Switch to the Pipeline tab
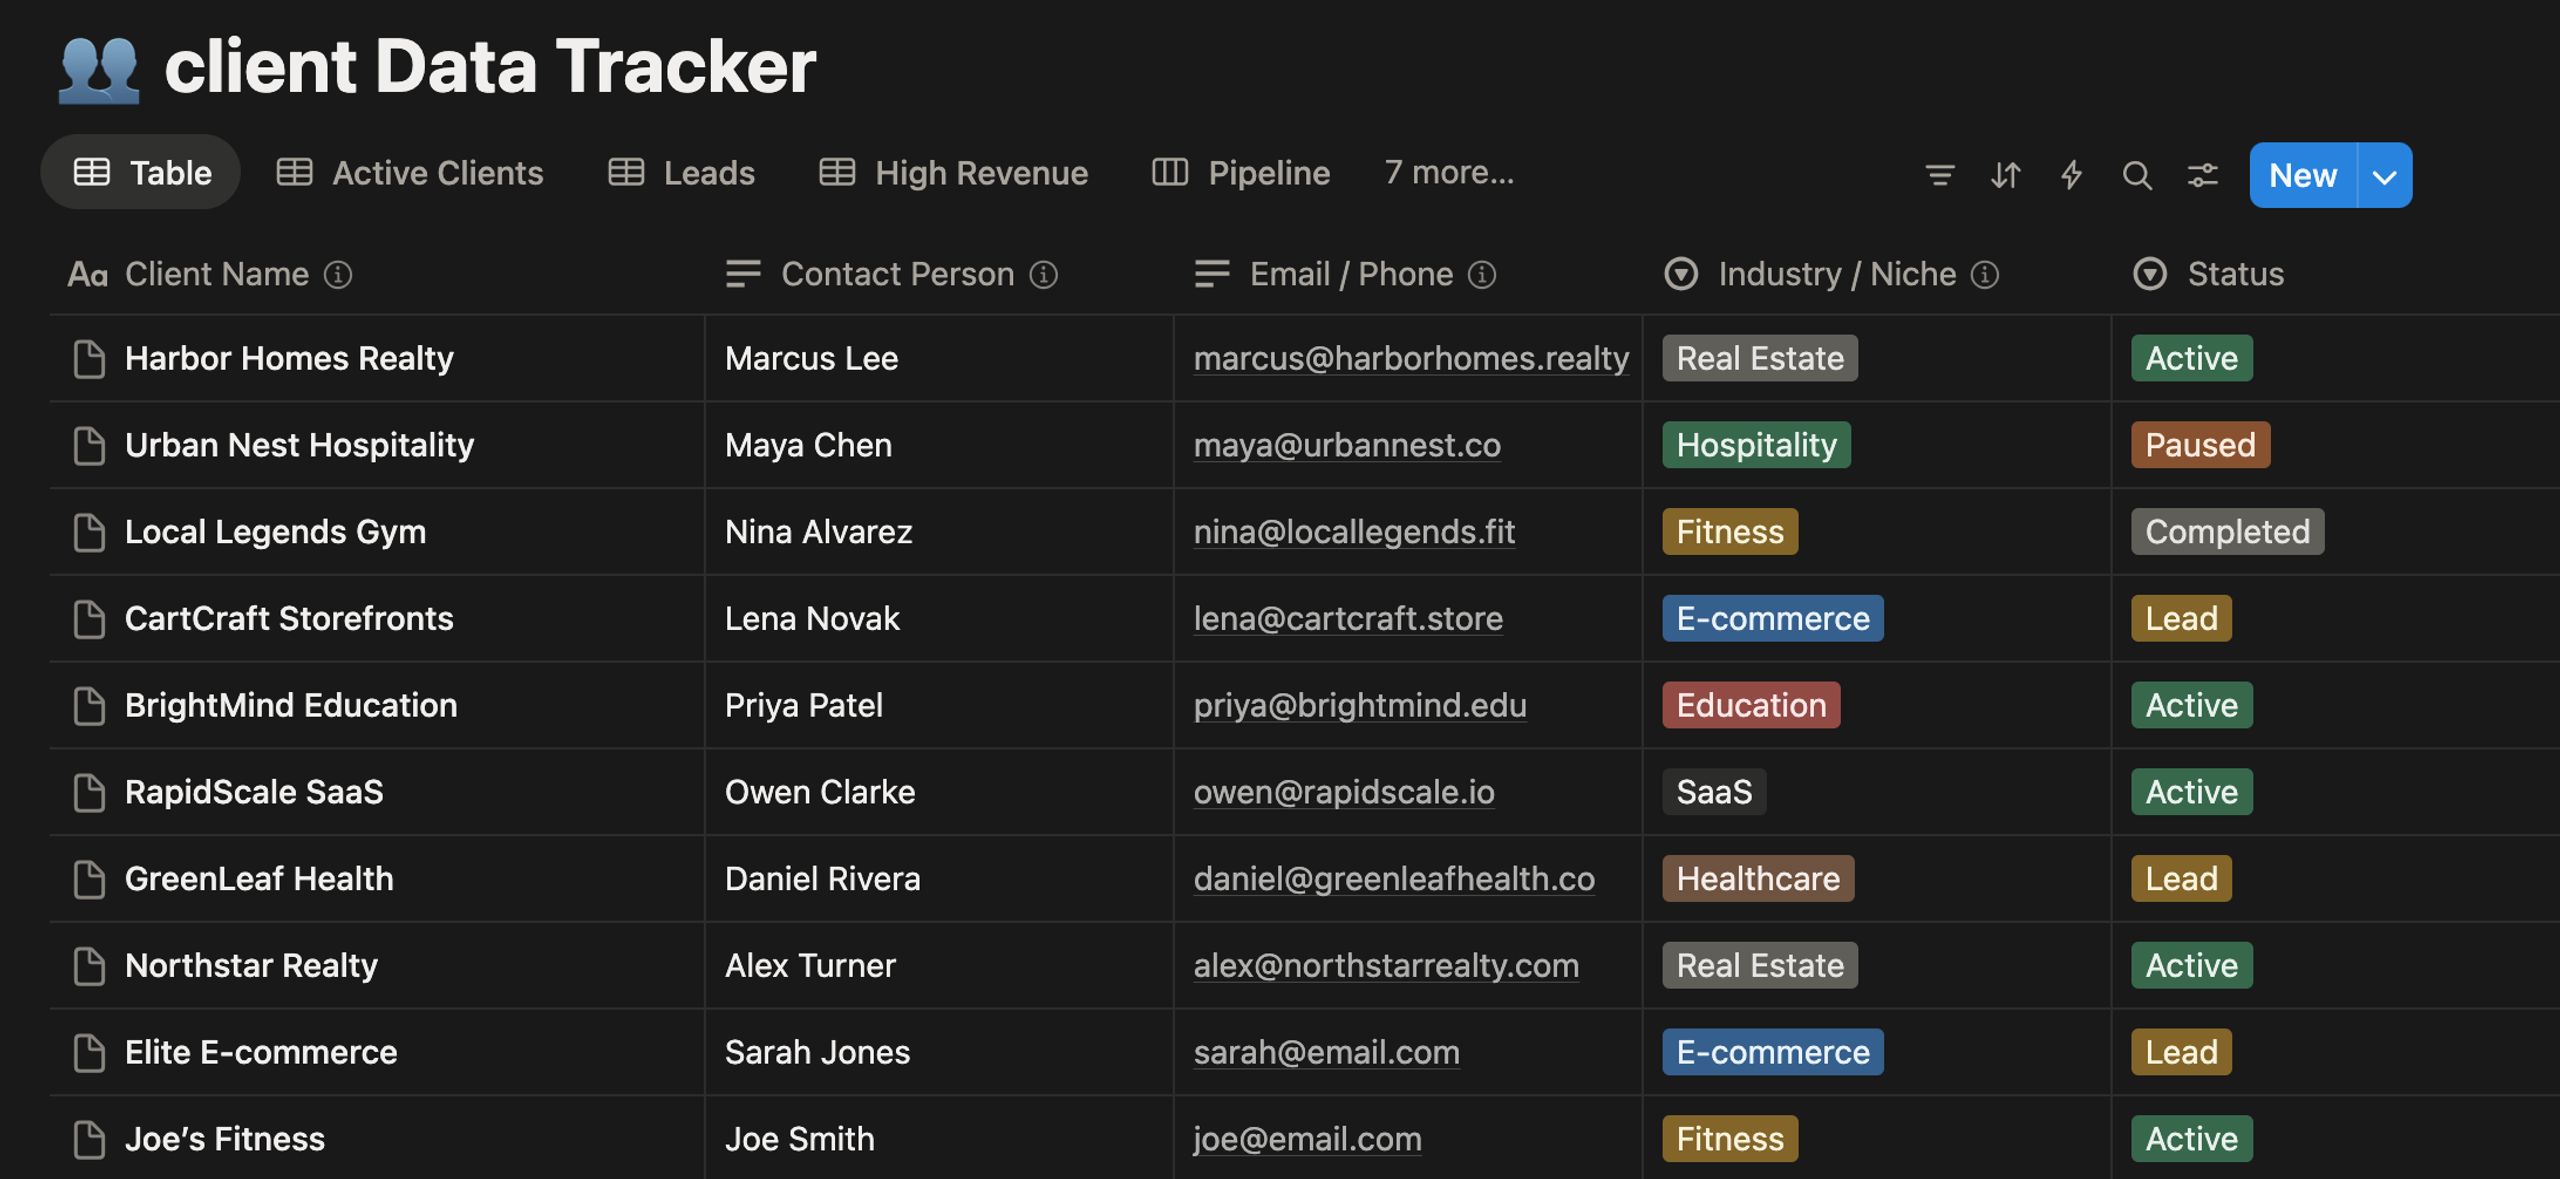 pos(1241,173)
